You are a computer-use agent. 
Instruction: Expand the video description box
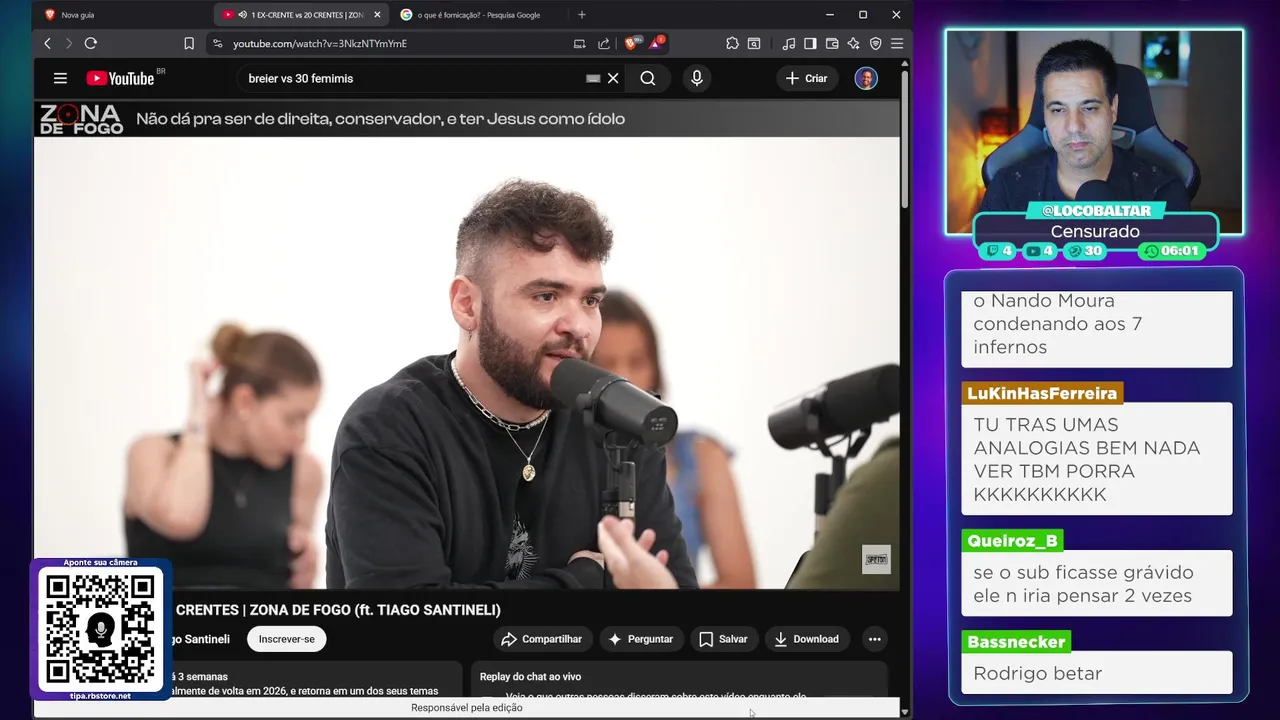[x=315, y=679]
